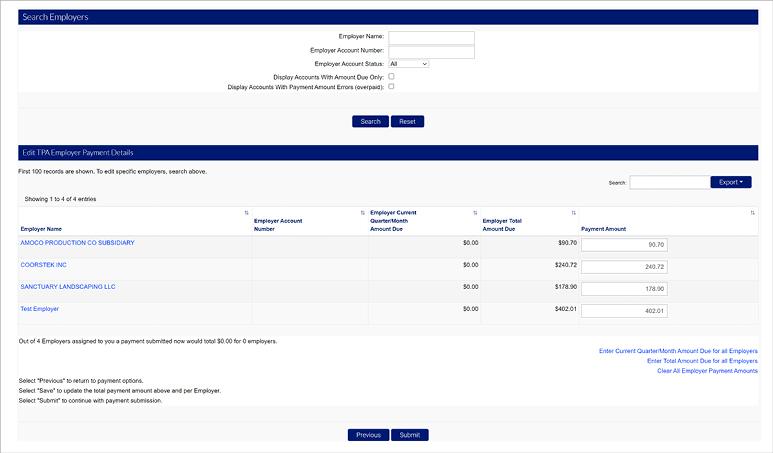Open Employer Account Status dropdown
Screen dimensions: 773x453
[x=409, y=64]
